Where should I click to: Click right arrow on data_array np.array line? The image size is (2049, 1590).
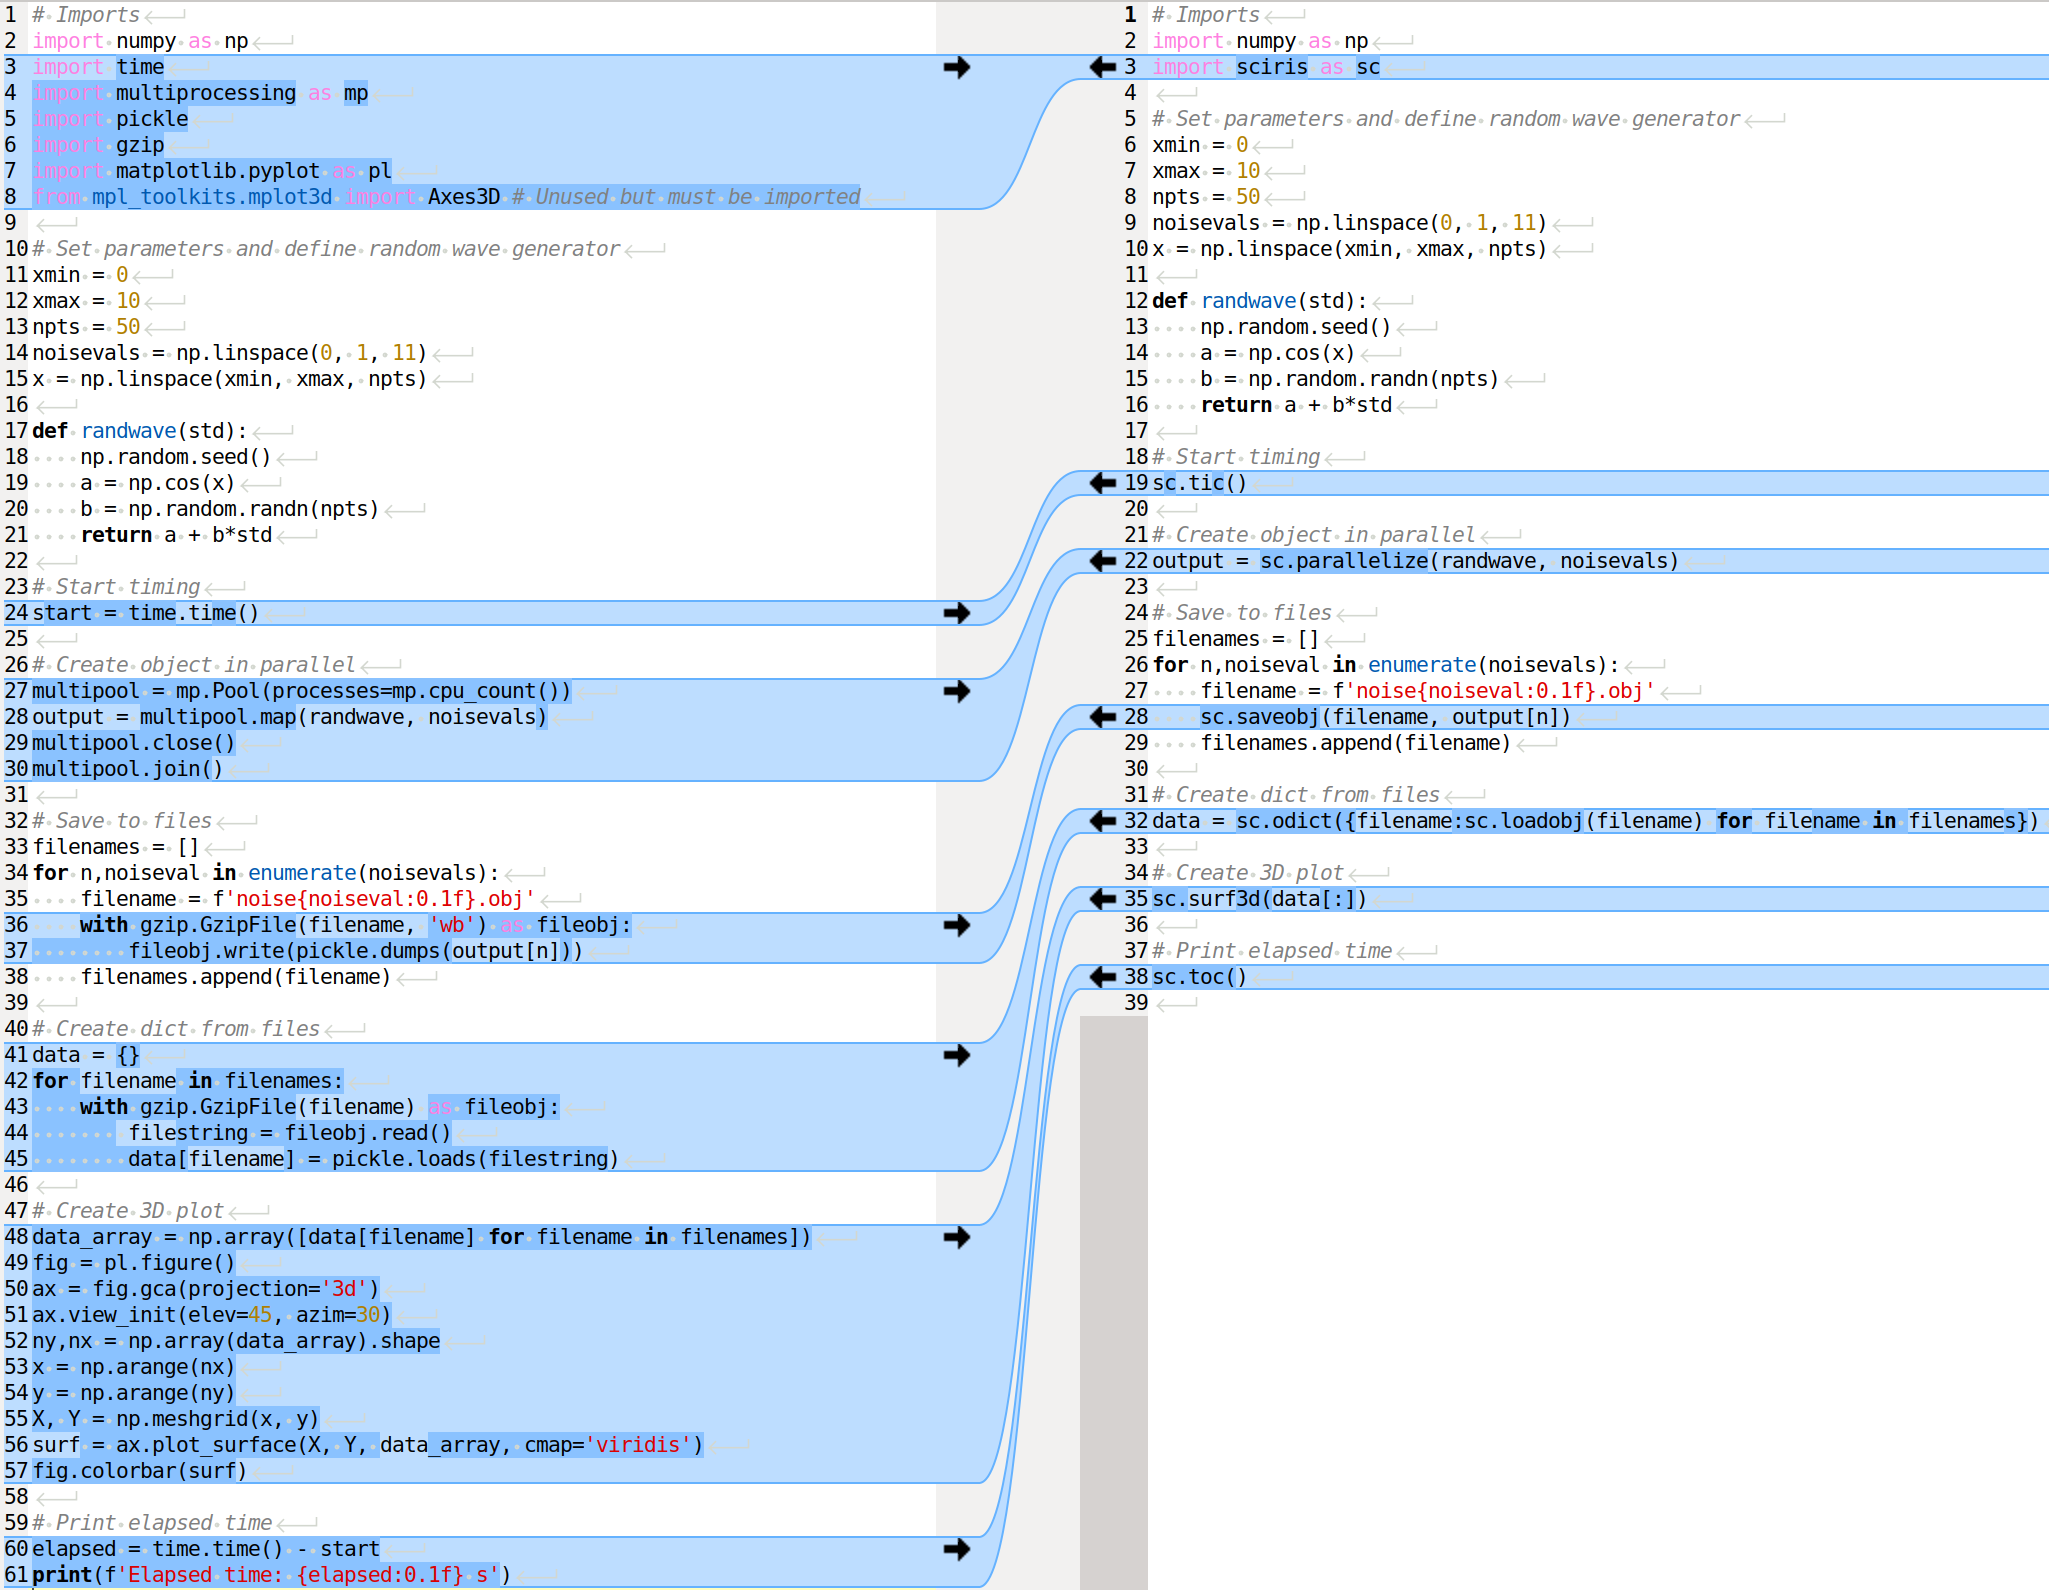pyautogui.click(x=956, y=1237)
